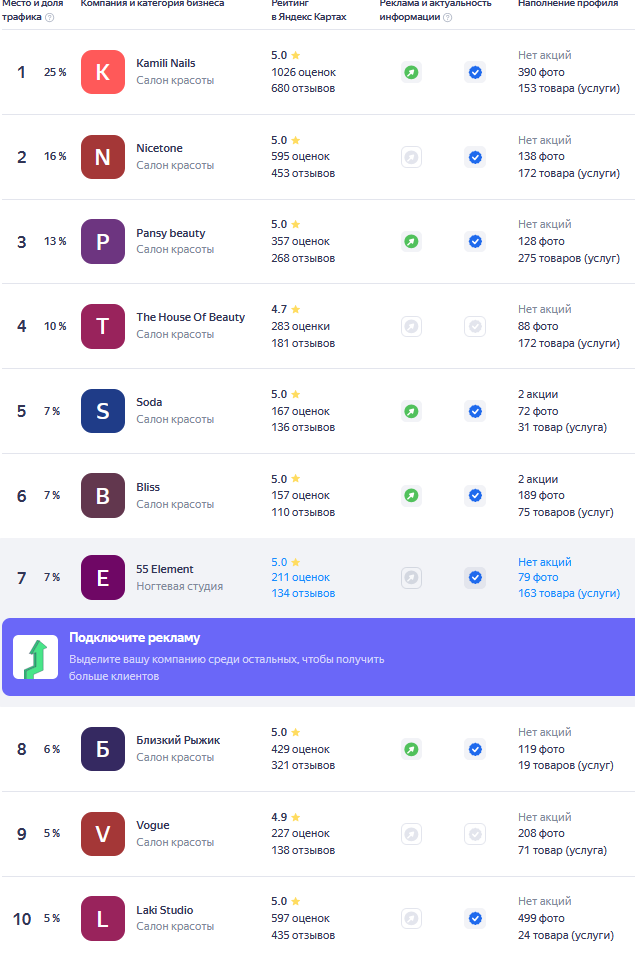Click the gray ad icon for 55 Element

(x=411, y=577)
